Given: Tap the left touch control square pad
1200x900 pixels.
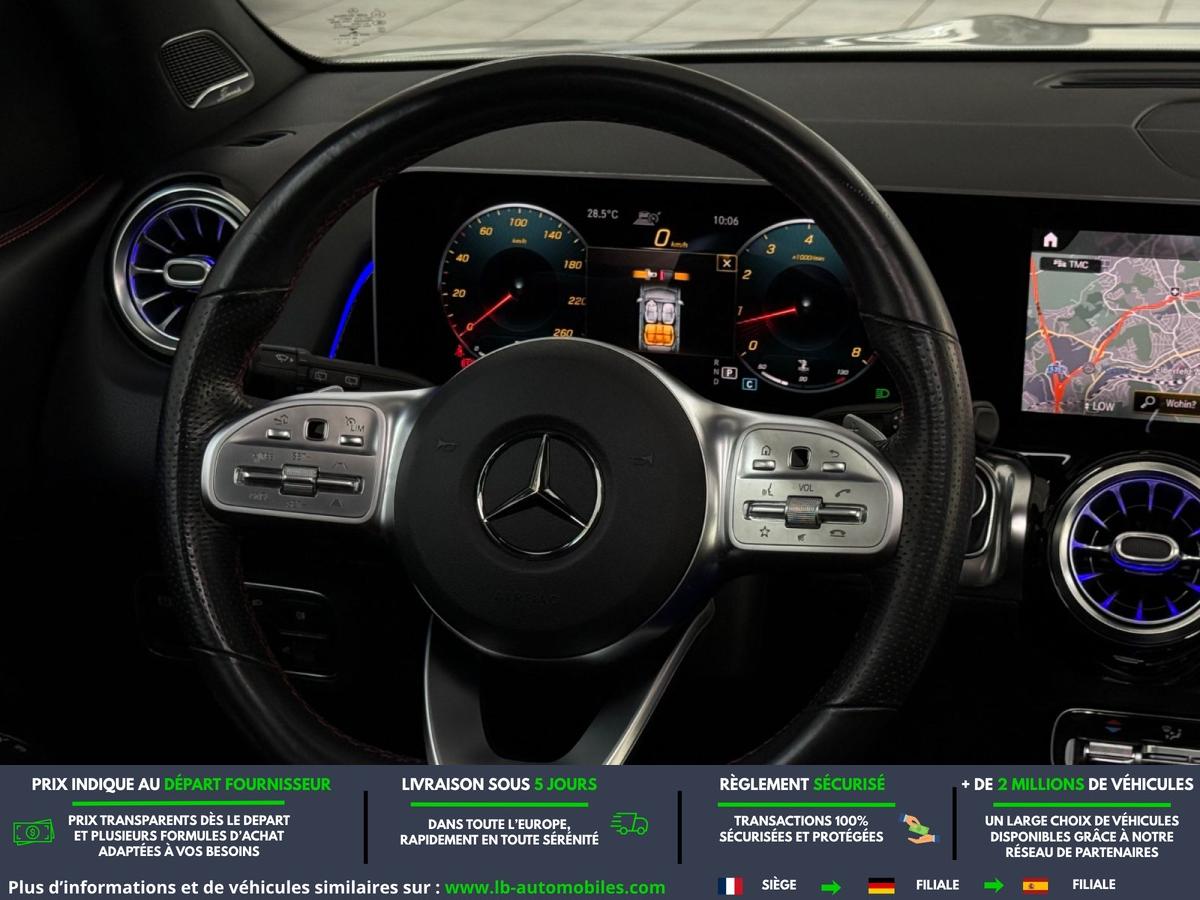Looking at the screenshot, I should coord(316,428).
